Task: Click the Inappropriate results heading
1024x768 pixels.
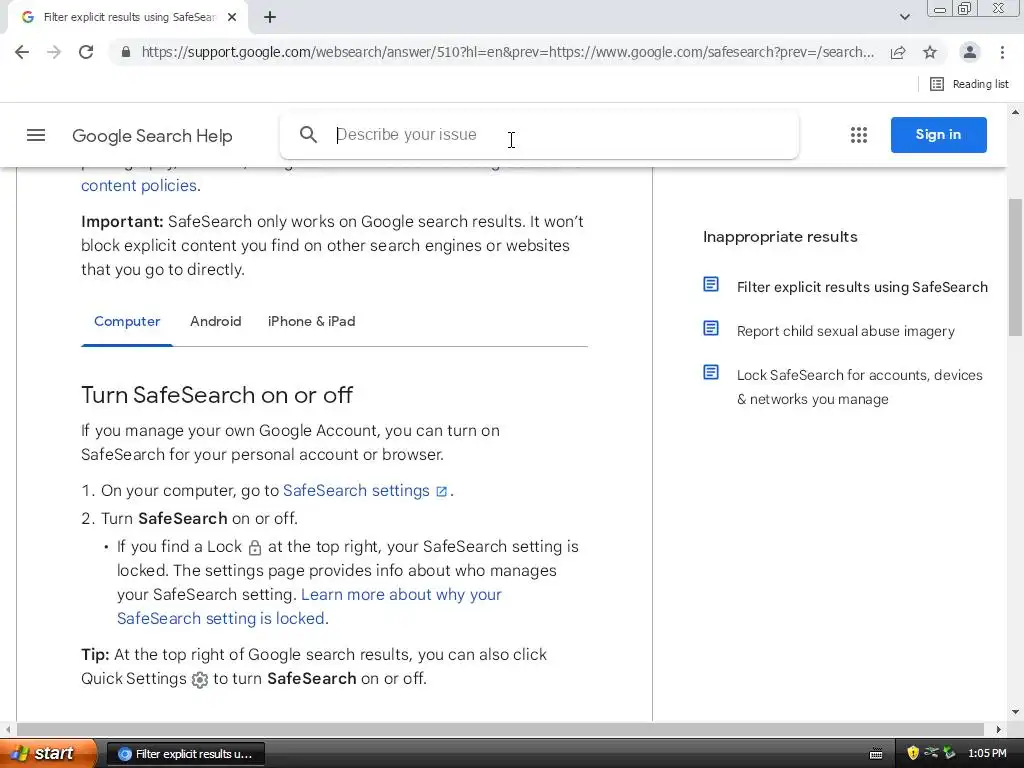Action: pyautogui.click(x=780, y=237)
